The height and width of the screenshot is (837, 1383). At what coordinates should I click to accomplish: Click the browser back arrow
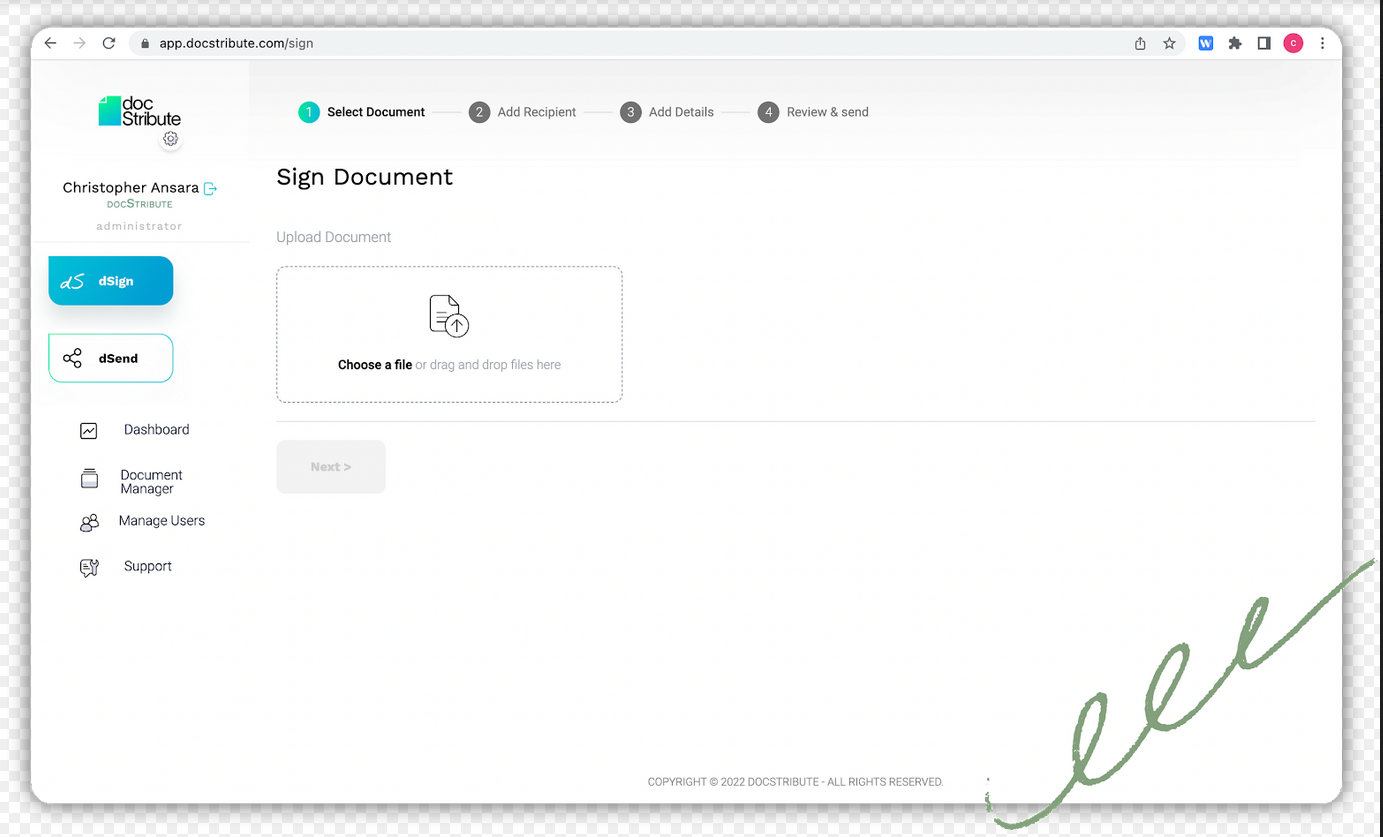(51, 43)
